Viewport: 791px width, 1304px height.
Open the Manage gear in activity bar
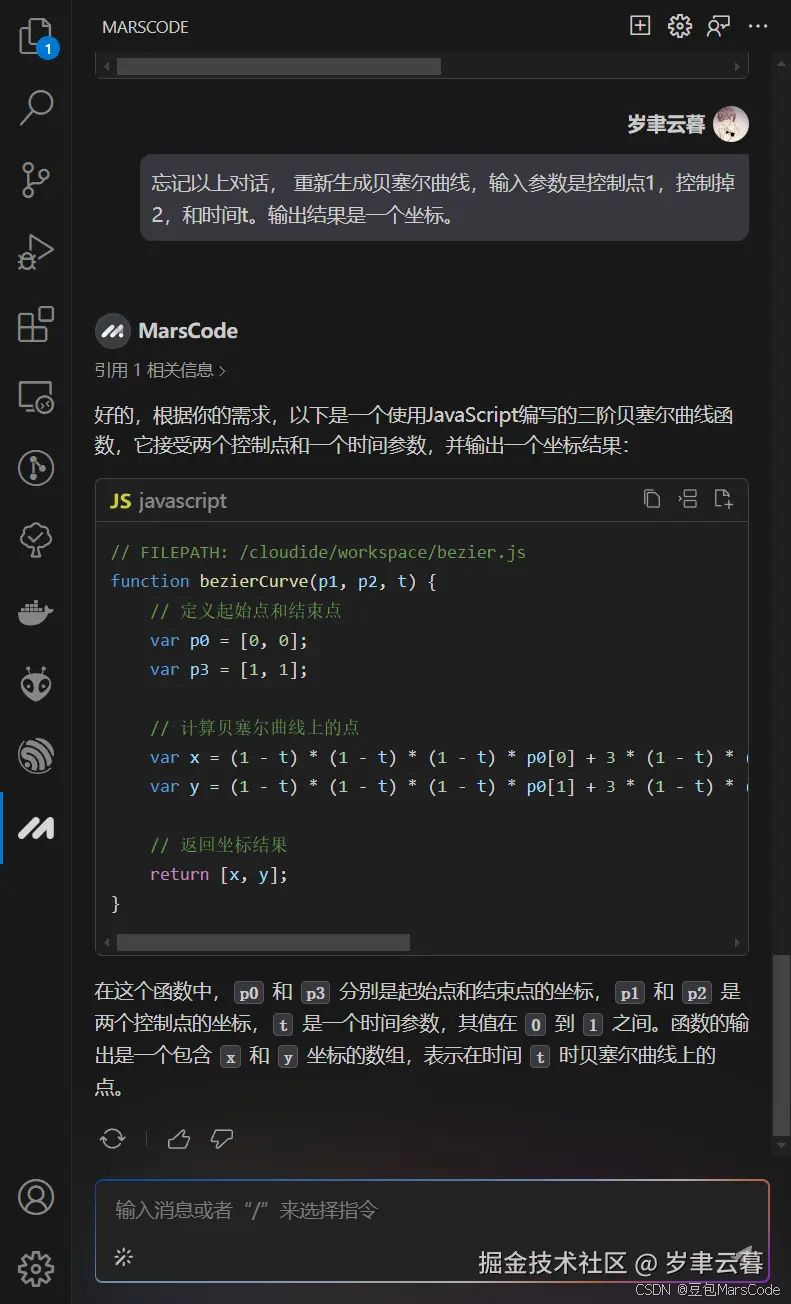coord(36,1268)
